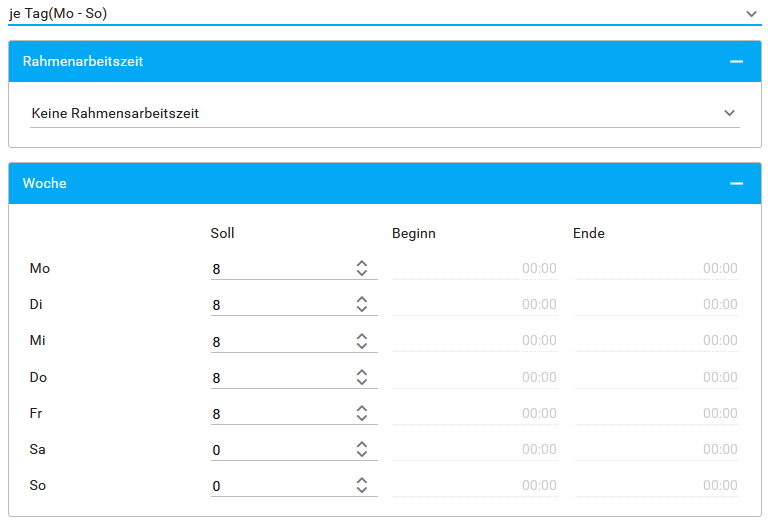Increase Soll hours for Di
The image size is (768, 522).
[x=362, y=300]
